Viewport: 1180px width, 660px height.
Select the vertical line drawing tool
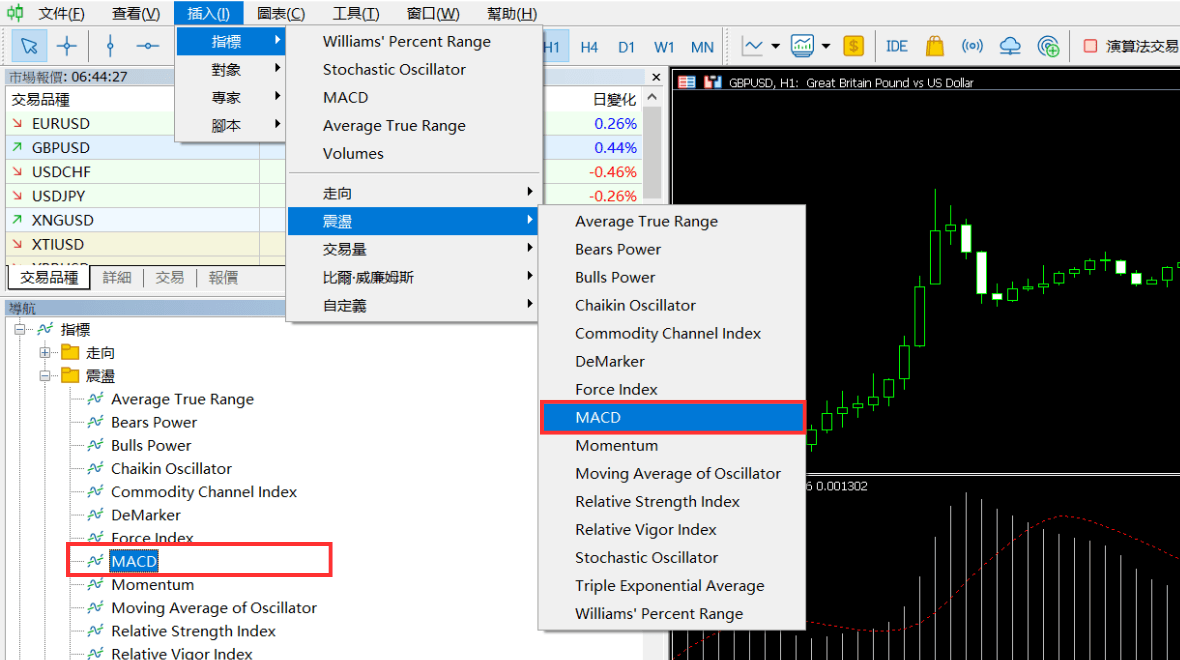coord(109,46)
